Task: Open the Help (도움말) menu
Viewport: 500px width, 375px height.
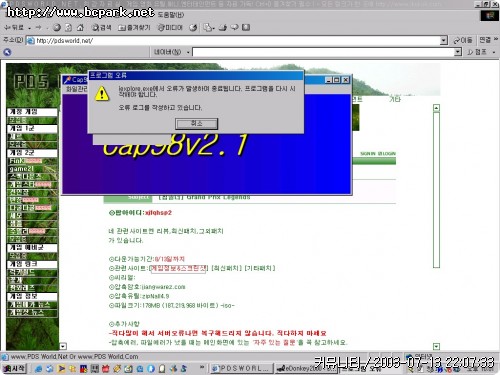Action: coord(171,15)
